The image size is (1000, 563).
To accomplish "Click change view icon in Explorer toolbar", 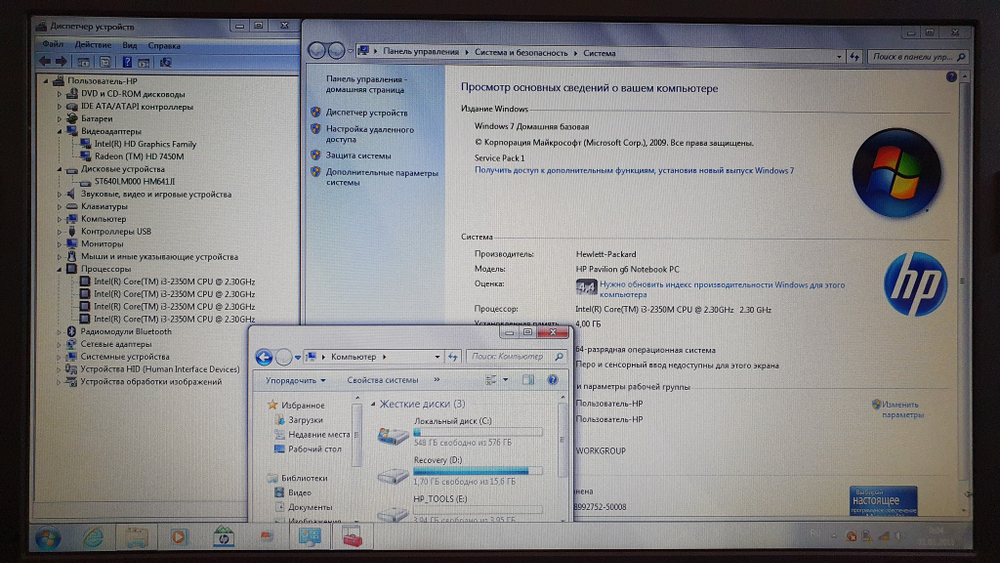I will pyautogui.click(x=491, y=380).
